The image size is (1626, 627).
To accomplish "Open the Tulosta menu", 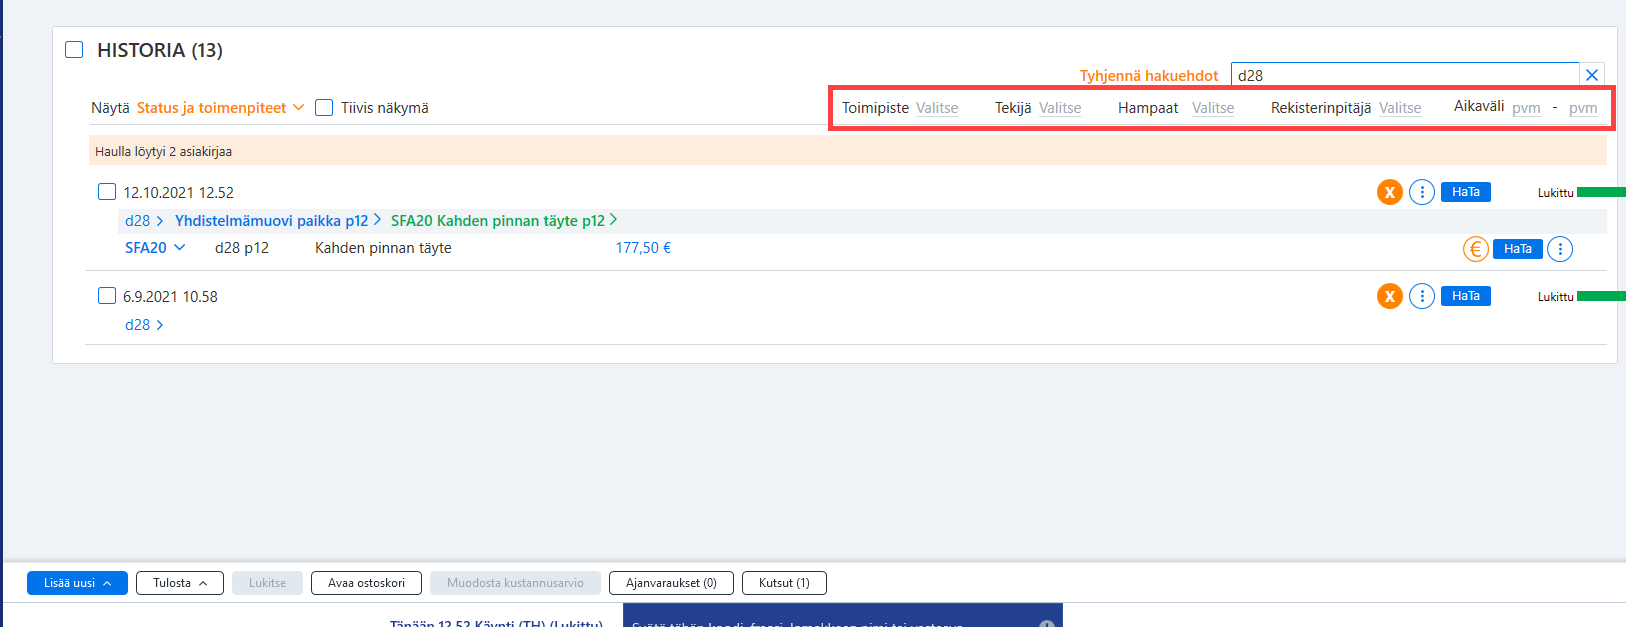I will (180, 583).
